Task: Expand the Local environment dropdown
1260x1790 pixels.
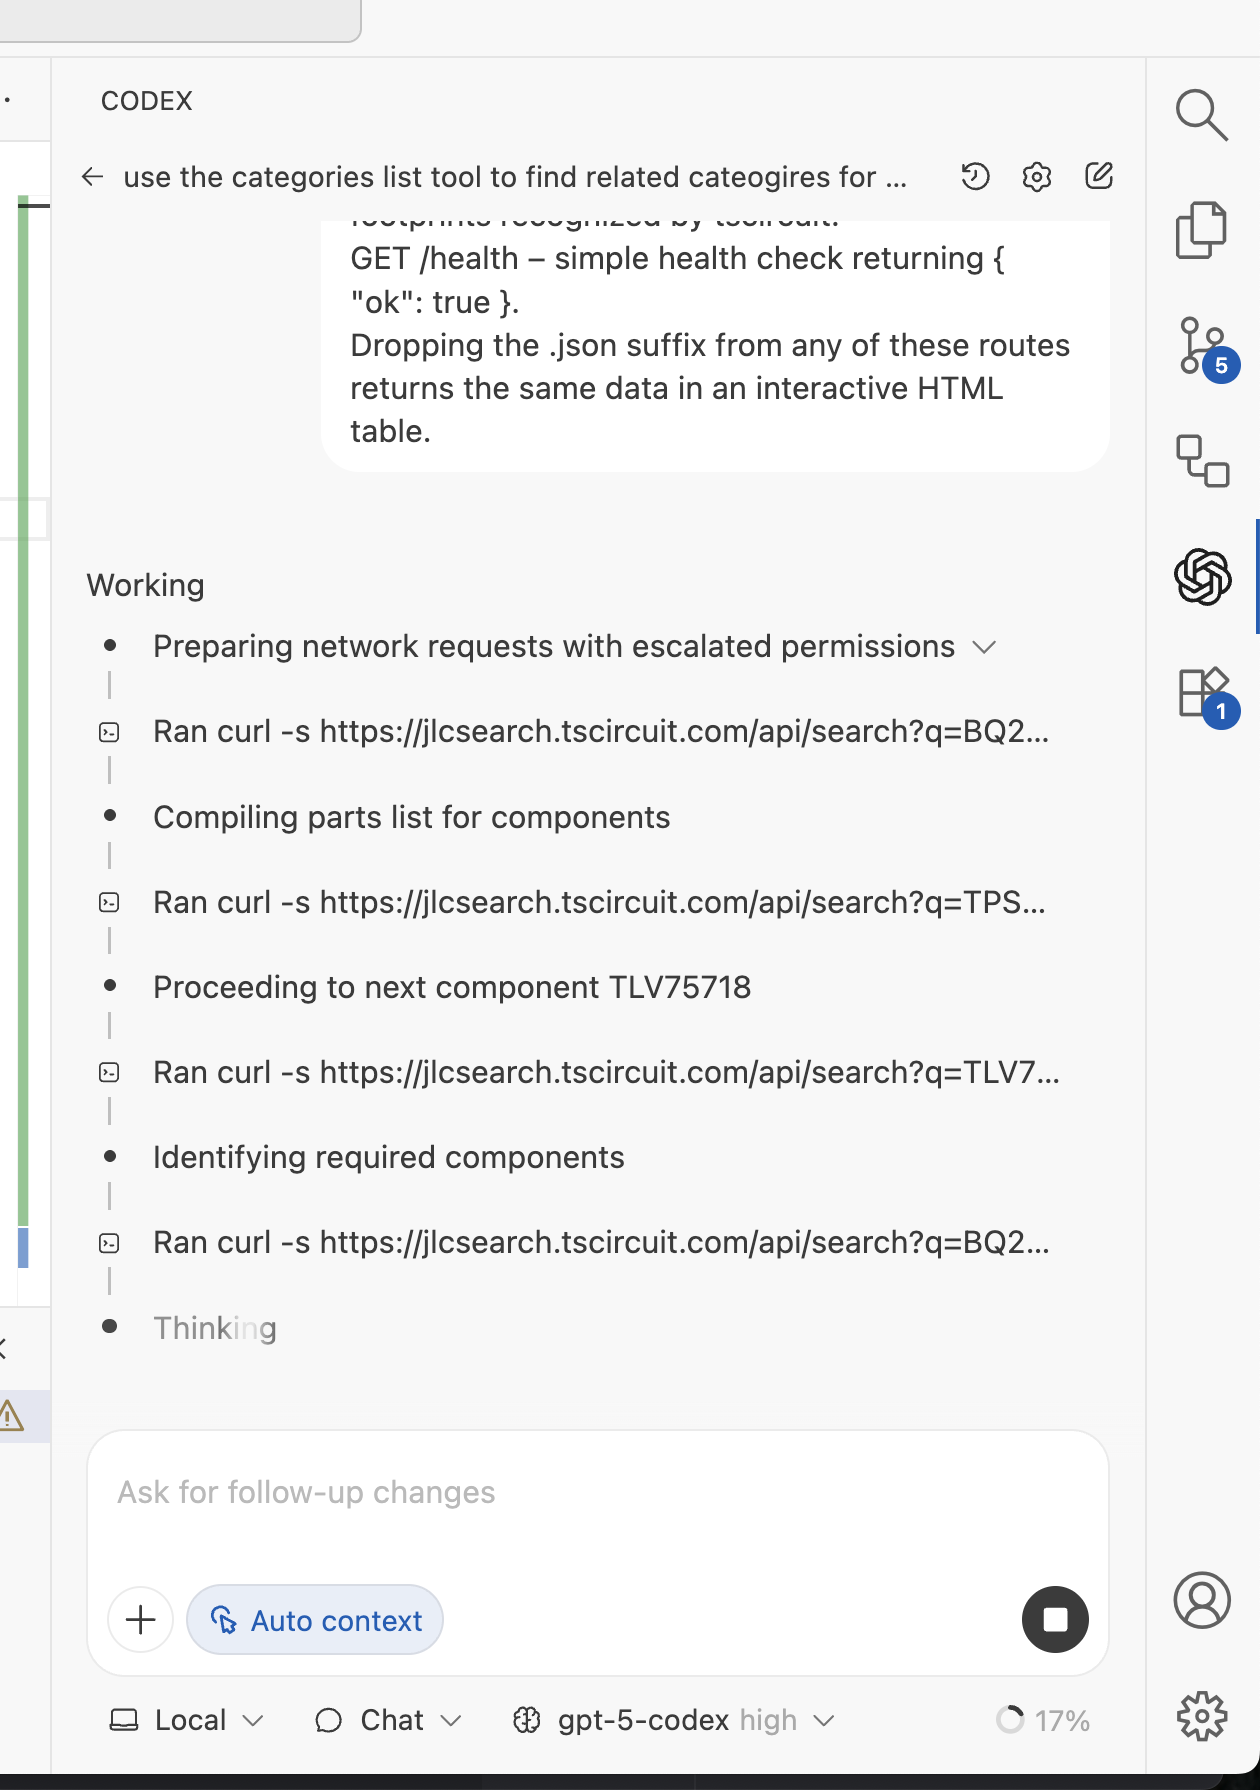Action: pos(186,1720)
